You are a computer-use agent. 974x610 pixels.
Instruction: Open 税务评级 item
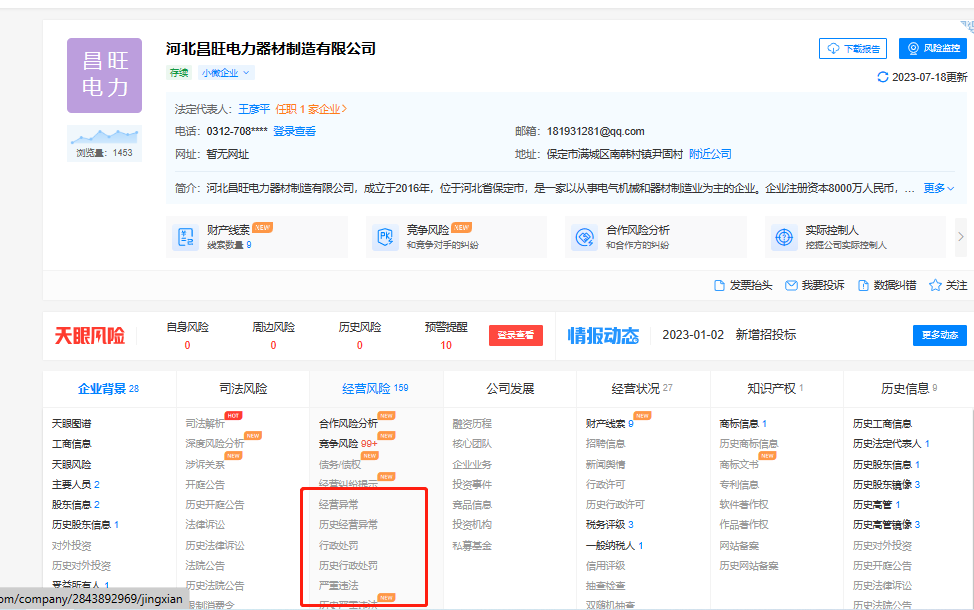(610, 525)
